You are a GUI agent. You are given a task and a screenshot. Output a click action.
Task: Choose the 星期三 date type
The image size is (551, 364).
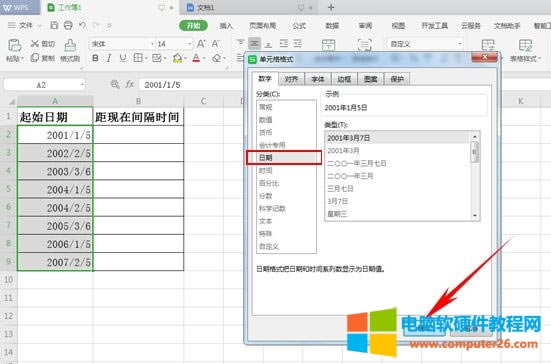coord(397,214)
